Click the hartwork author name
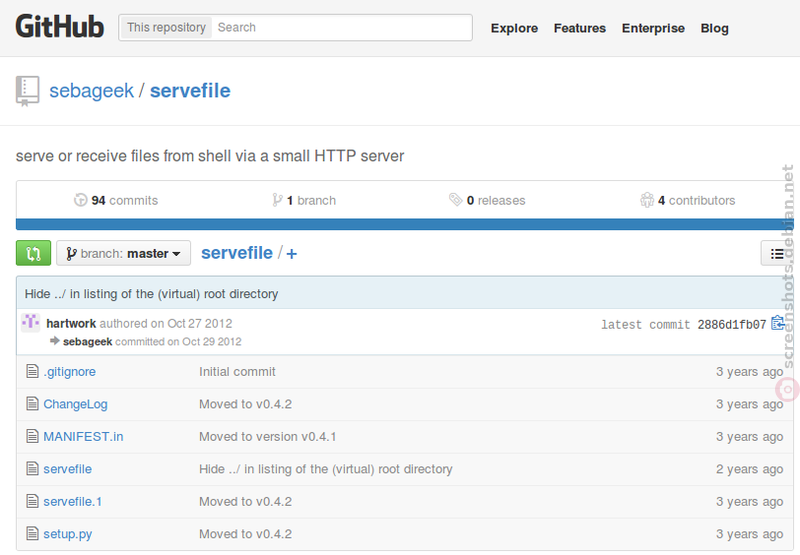The height and width of the screenshot is (555, 800). (x=71, y=323)
